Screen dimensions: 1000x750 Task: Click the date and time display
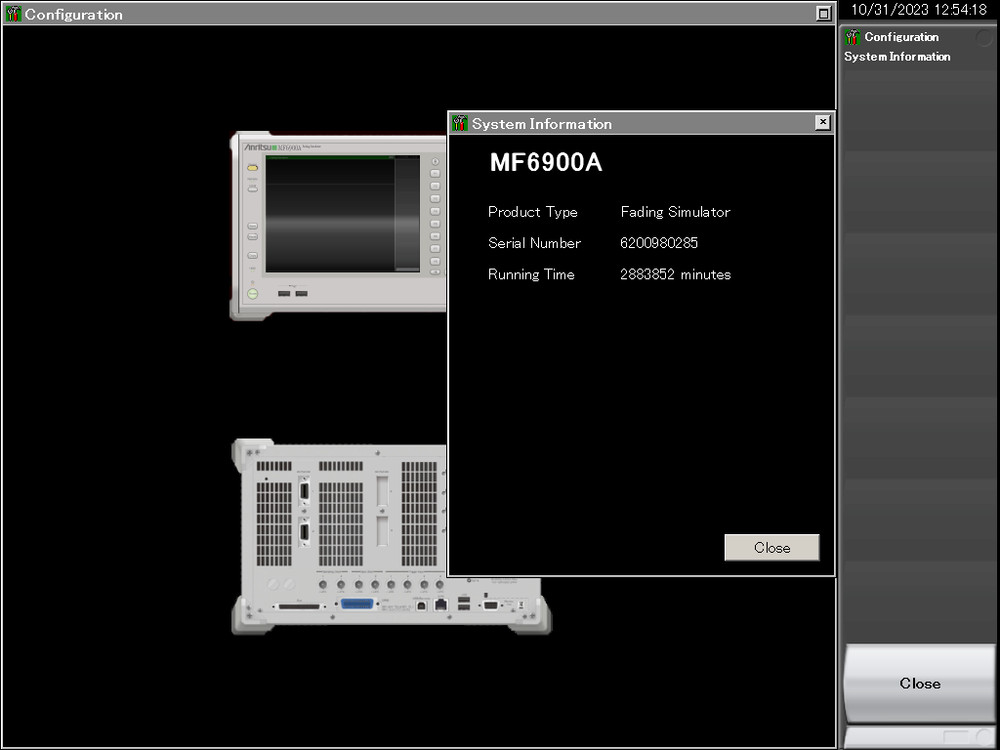point(919,10)
